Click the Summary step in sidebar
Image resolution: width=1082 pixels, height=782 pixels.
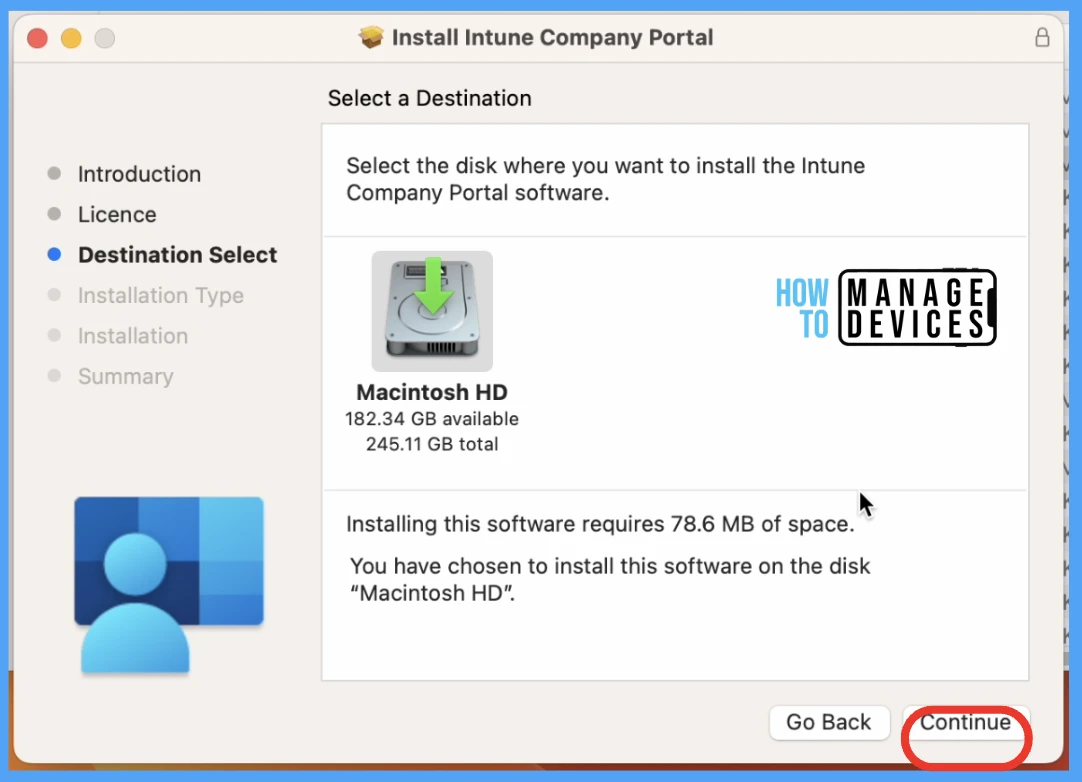[x=126, y=376]
